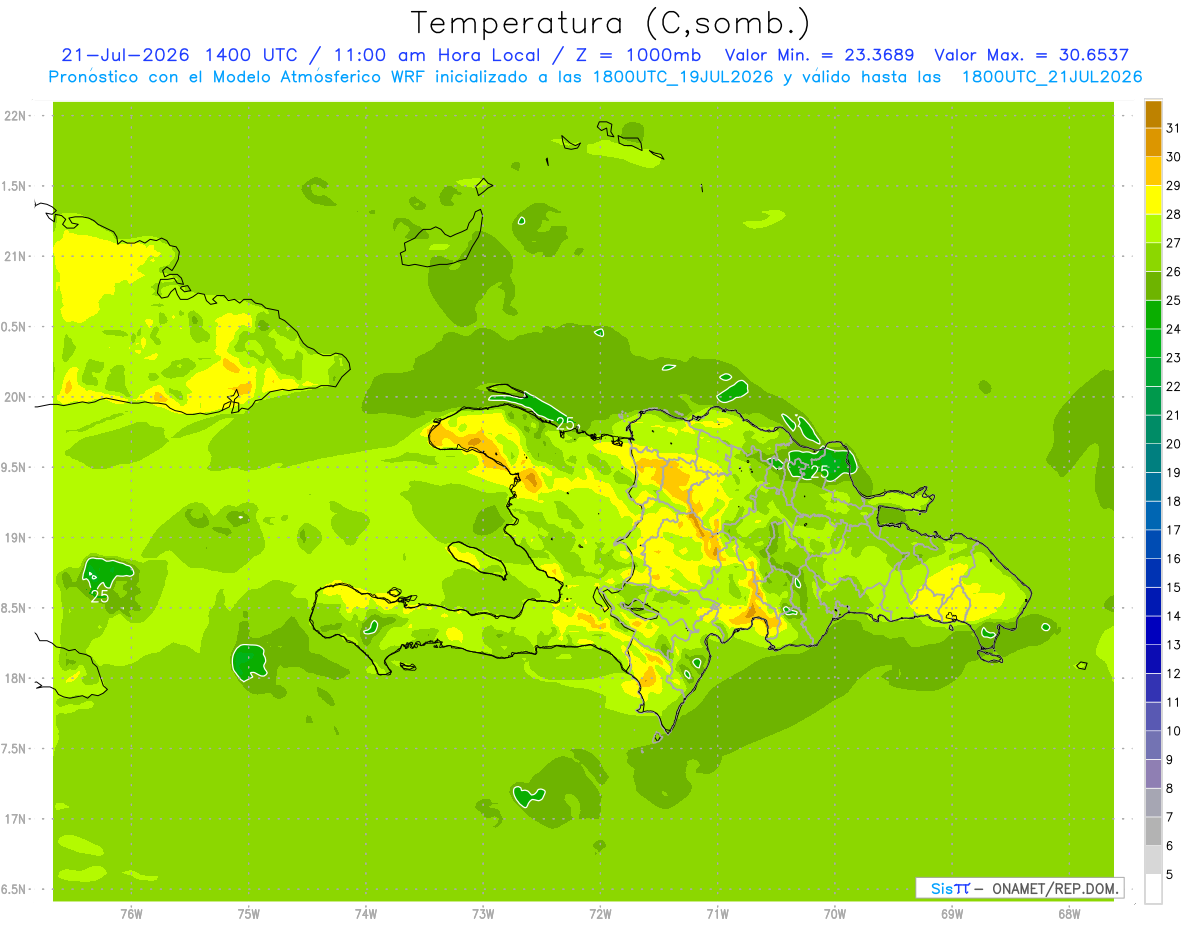Select the '1800UTC_21JUL2026' valid-until time
Viewport: 1200px width, 927px height.
(x=1051, y=77)
